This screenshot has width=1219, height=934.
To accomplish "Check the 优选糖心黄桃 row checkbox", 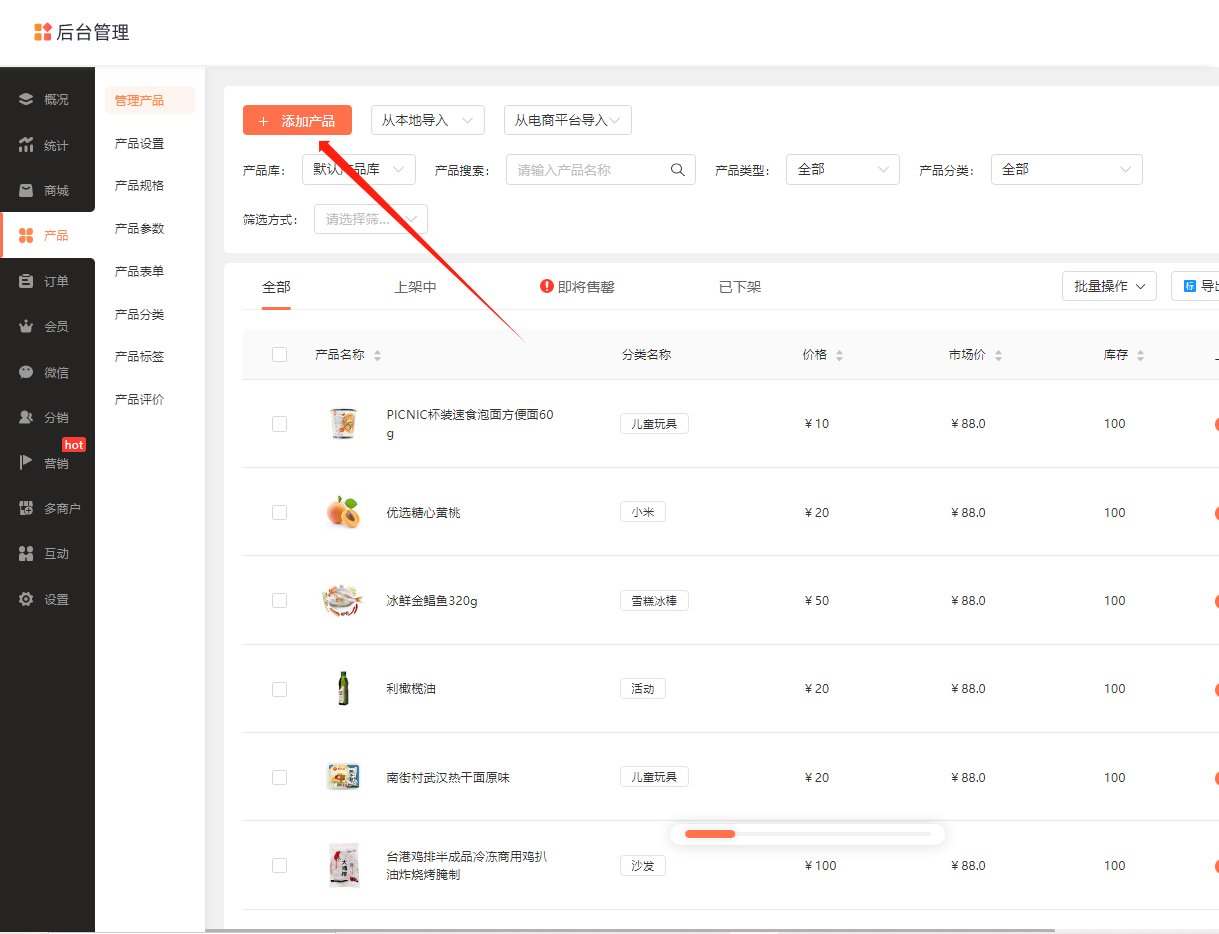I will coord(279,512).
